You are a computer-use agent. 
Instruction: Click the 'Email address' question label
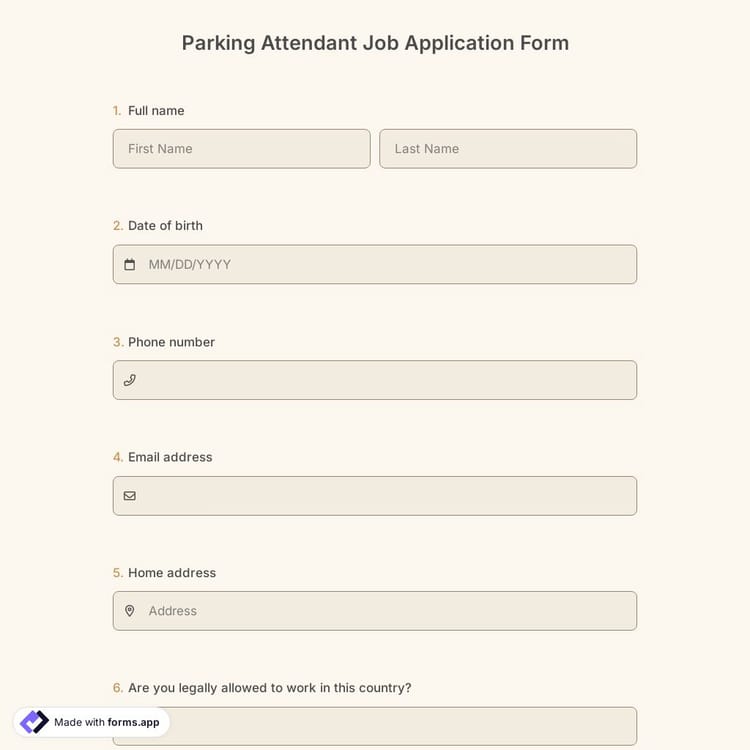point(170,457)
